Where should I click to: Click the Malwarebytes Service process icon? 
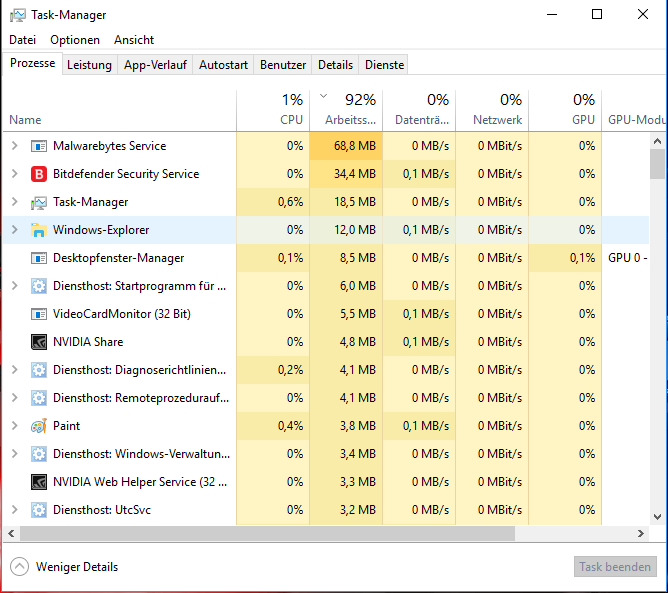(x=39, y=146)
